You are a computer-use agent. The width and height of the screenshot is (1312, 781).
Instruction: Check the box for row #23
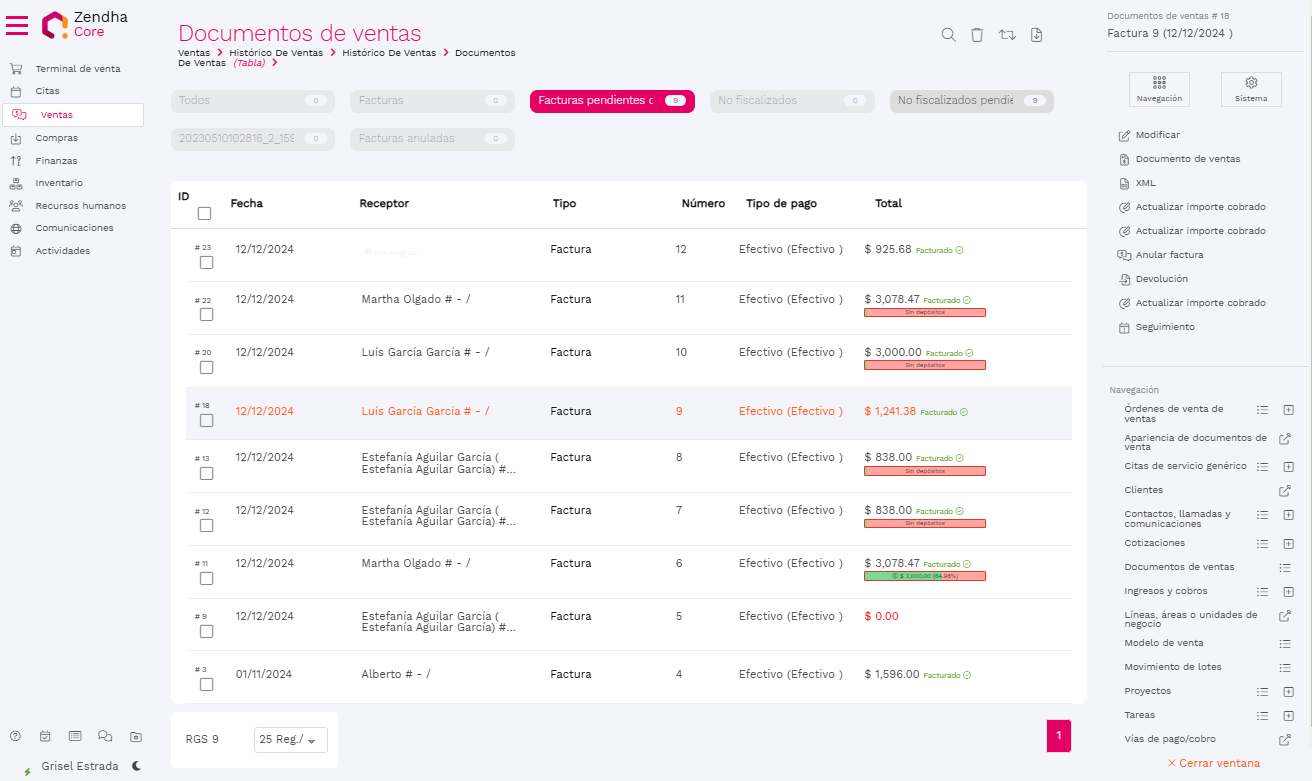tap(206, 262)
